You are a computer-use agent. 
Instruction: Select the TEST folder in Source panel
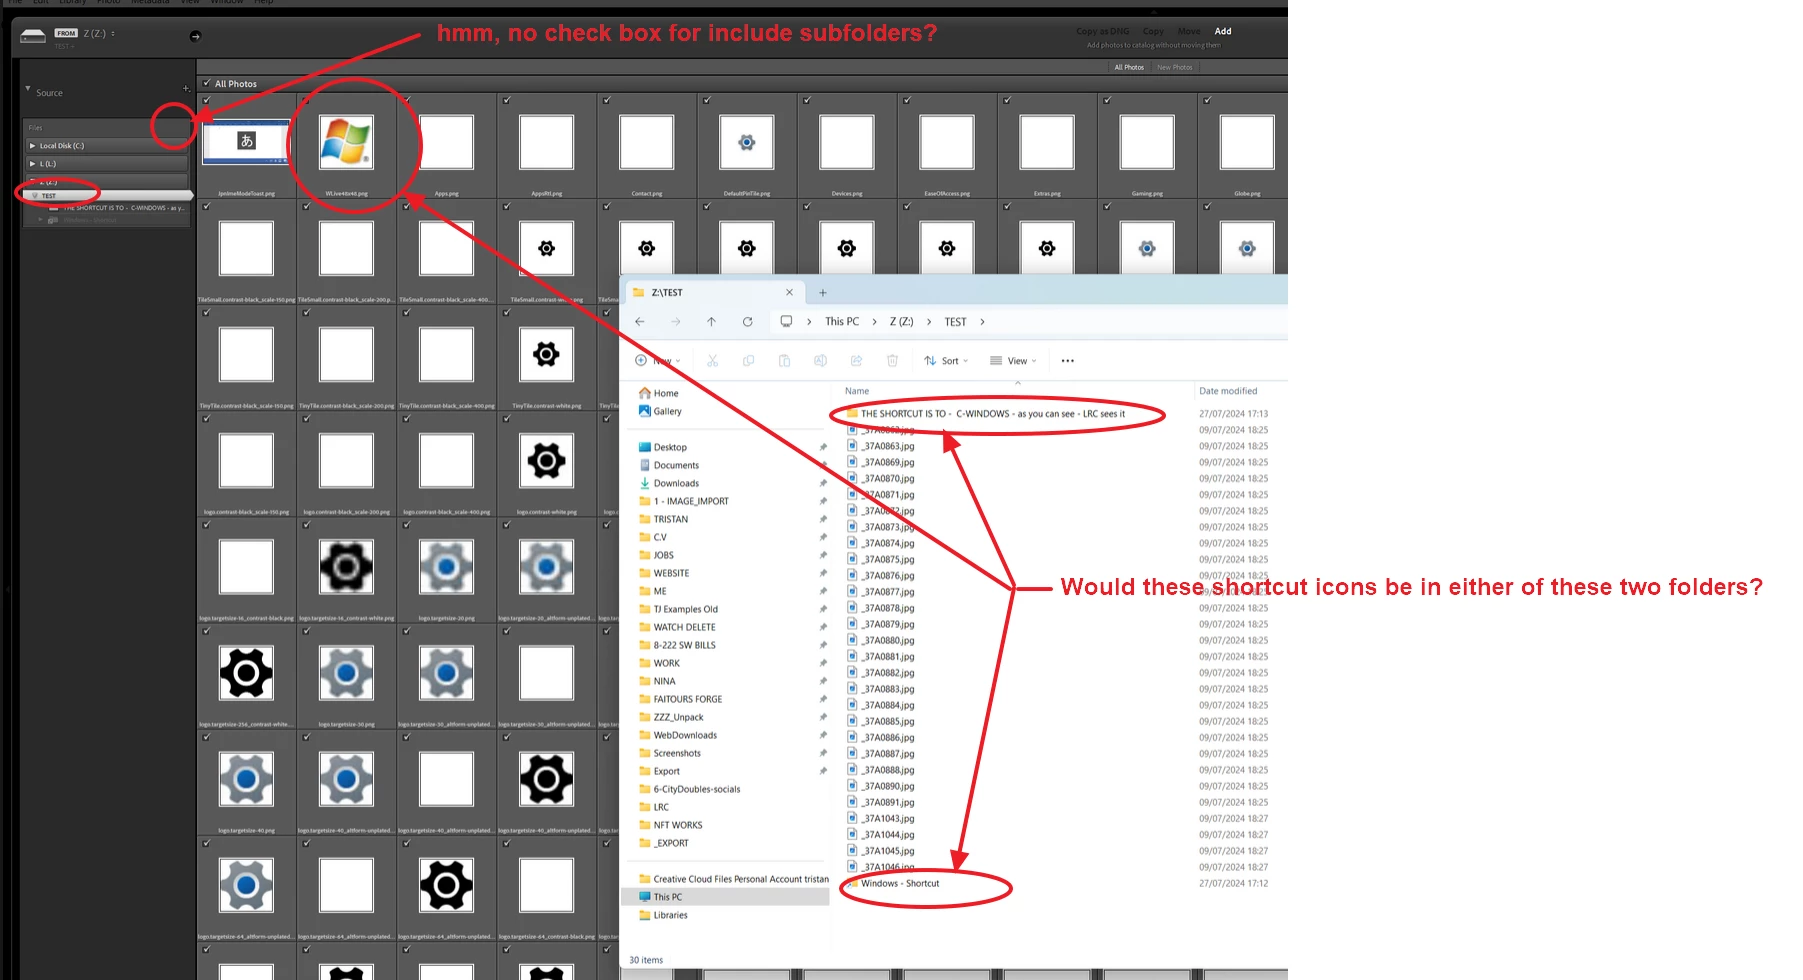(107, 196)
